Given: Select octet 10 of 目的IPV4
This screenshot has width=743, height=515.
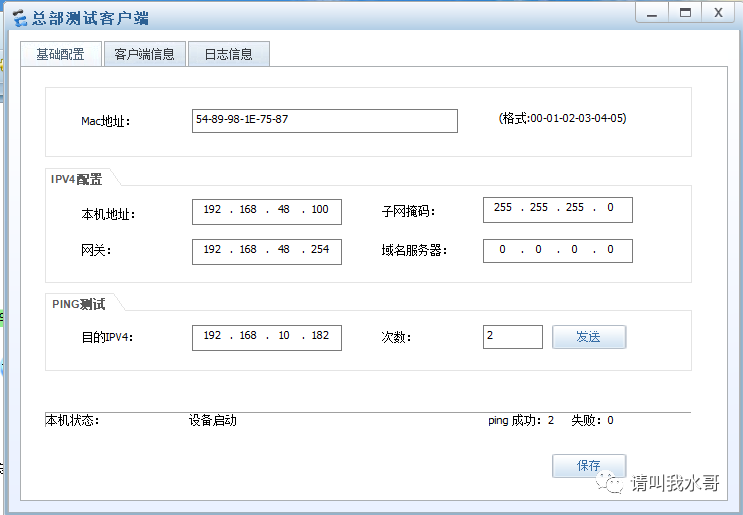Looking at the screenshot, I should 284,335.
